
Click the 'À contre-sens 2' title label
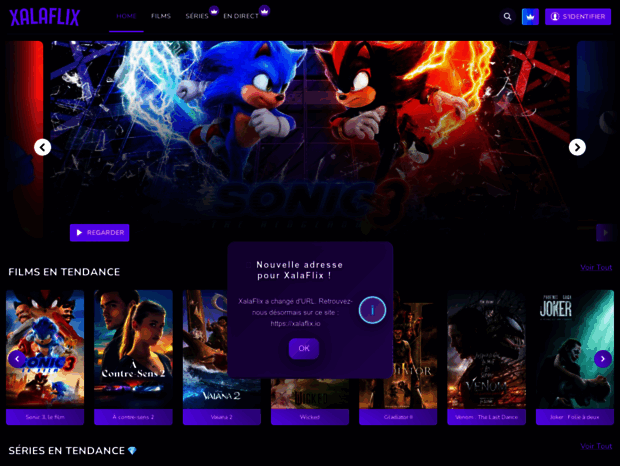coord(133,417)
